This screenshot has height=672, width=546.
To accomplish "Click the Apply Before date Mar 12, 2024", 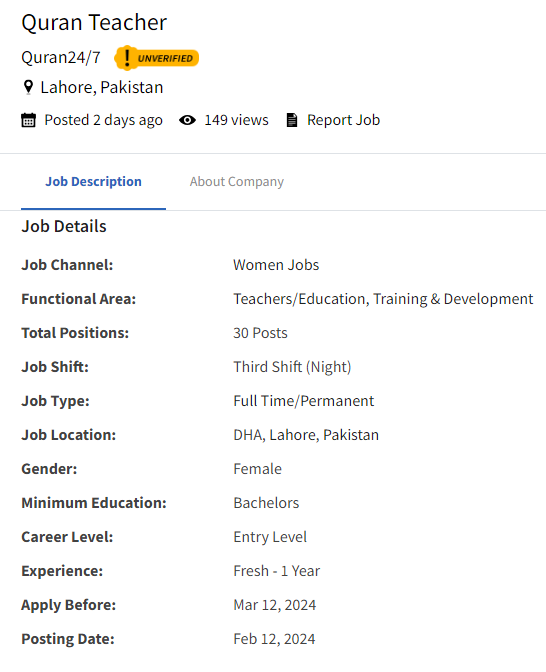I will (274, 605).
